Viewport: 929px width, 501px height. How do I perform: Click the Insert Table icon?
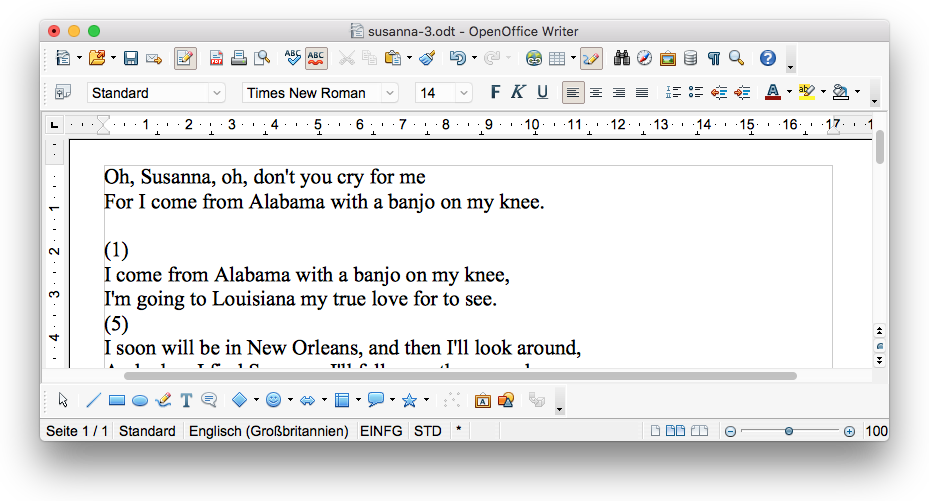click(557, 58)
